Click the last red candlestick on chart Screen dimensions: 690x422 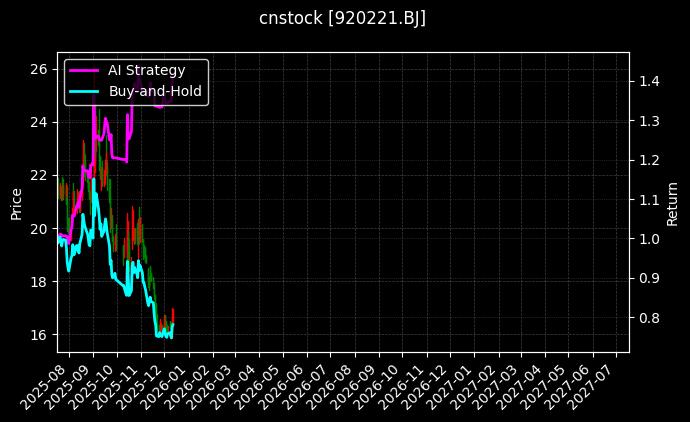point(173,315)
